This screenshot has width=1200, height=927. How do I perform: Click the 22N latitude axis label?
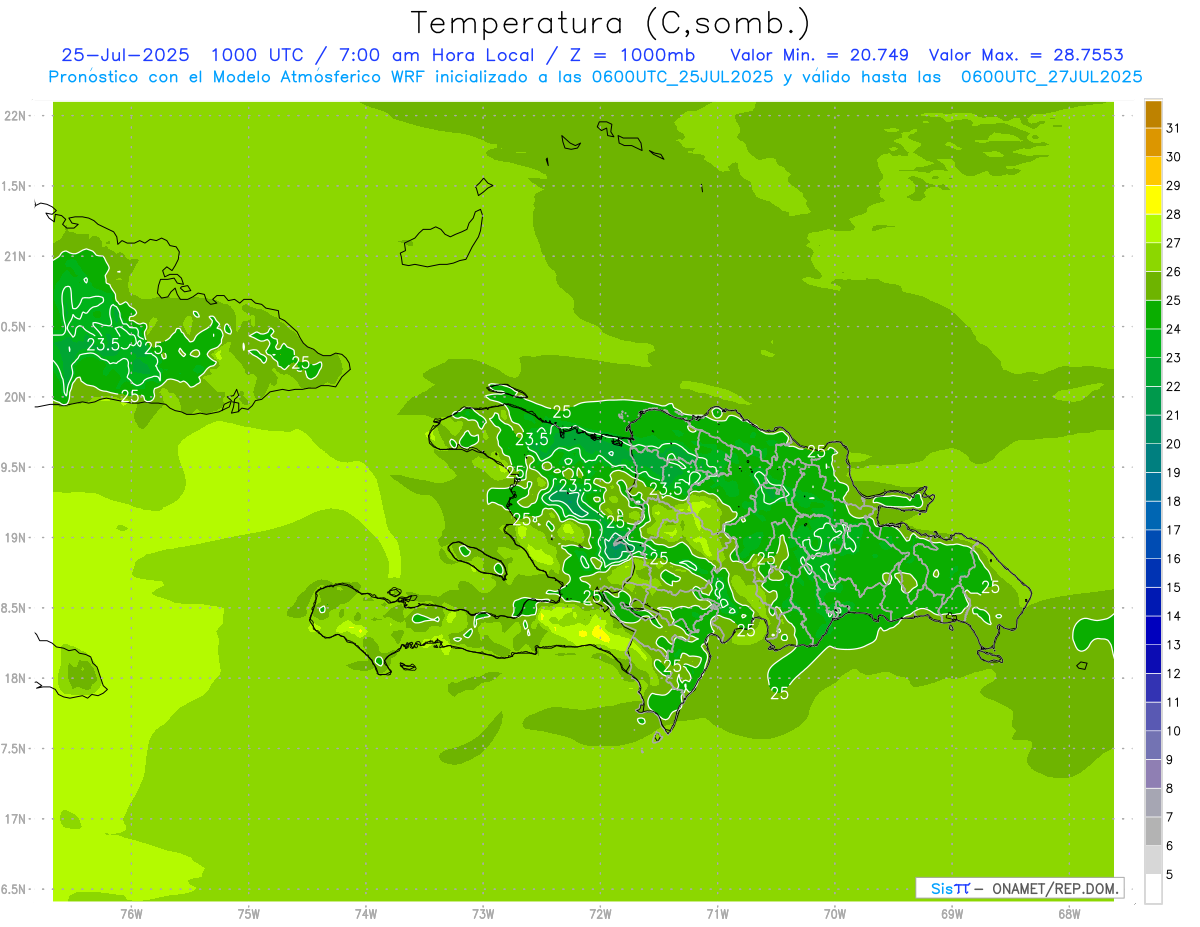pyautogui.click(x=15, y=116)
